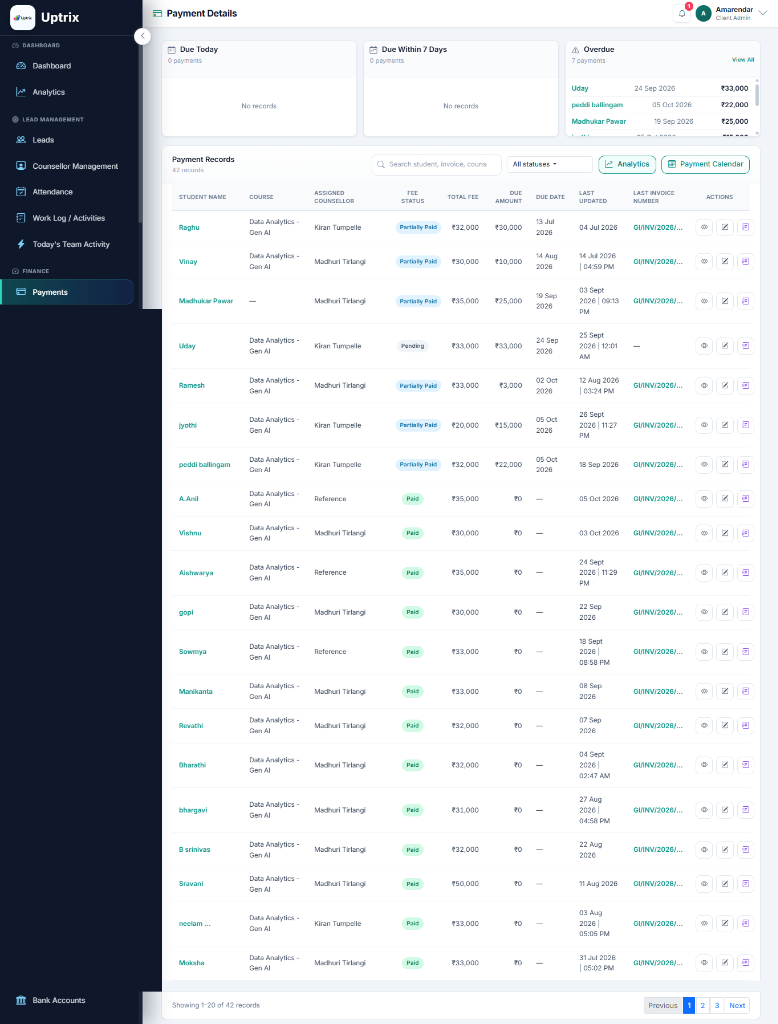Edit neelam's payment record
The height and width of the screenshot is (1024, 778).
click(x=725, y=923)
